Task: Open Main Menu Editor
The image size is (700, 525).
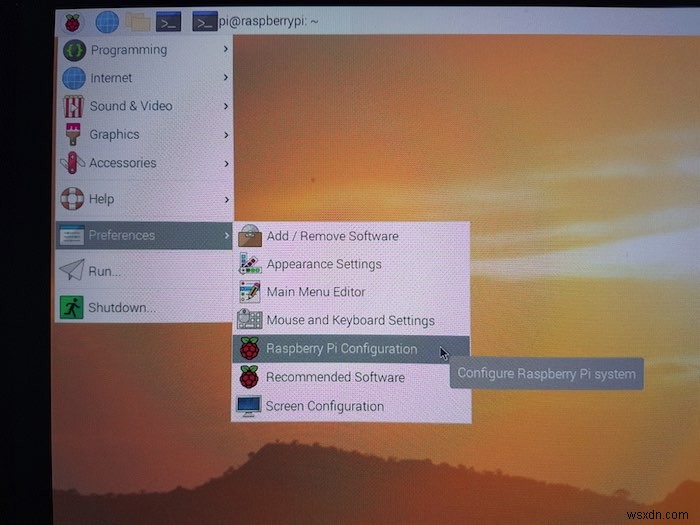Action: [x=351, y=292]
